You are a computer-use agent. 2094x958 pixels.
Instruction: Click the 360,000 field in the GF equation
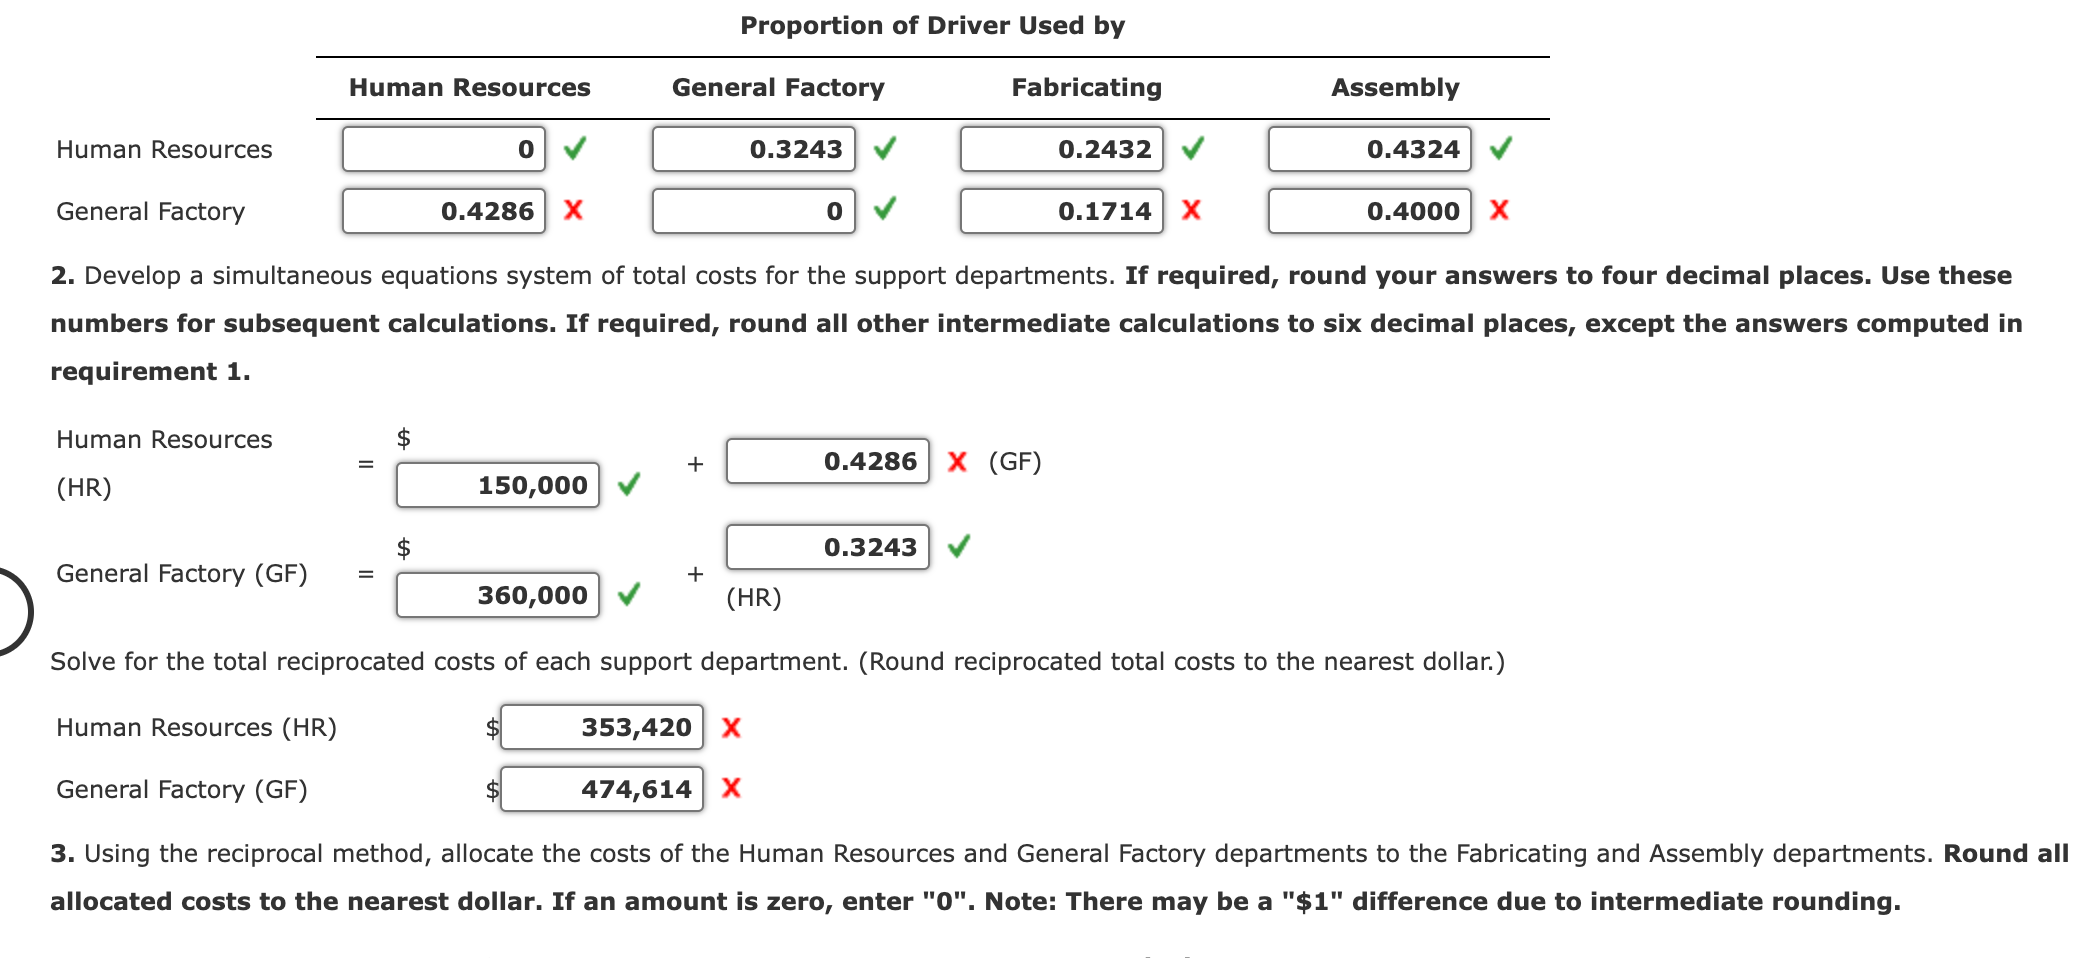pos(497,595)
